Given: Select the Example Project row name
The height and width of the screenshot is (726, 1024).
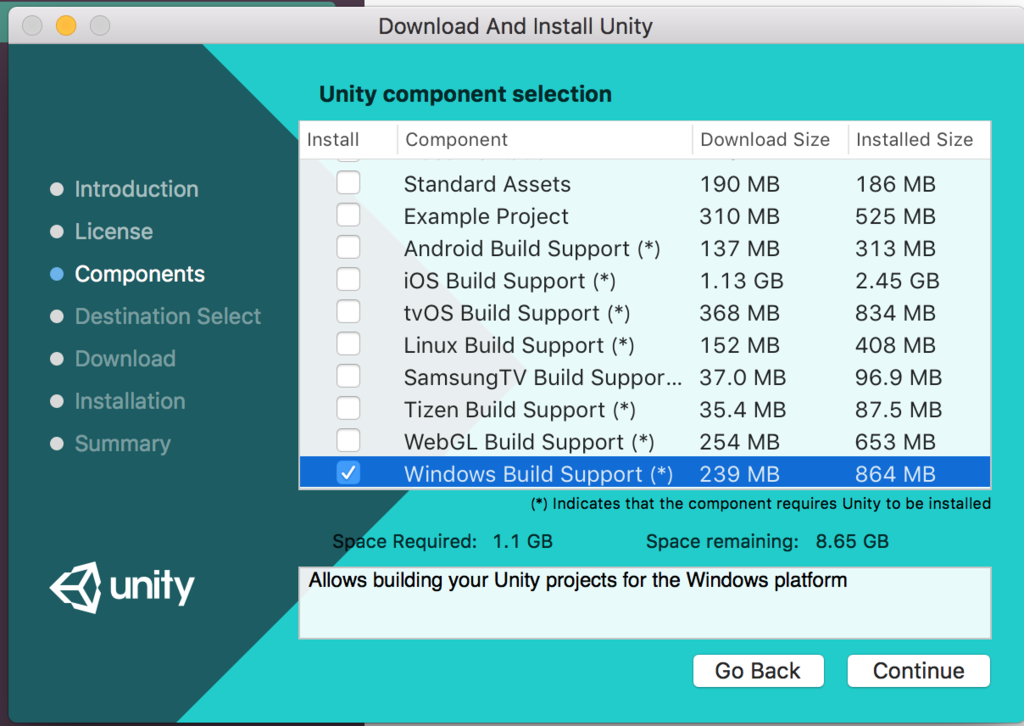Looking at the screenshot, I should click(486, 216).
